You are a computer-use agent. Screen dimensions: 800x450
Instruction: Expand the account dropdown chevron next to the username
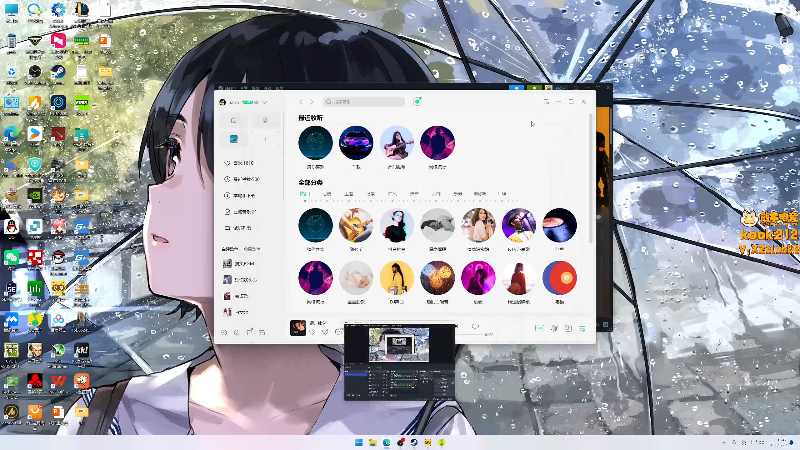[265, 102]
